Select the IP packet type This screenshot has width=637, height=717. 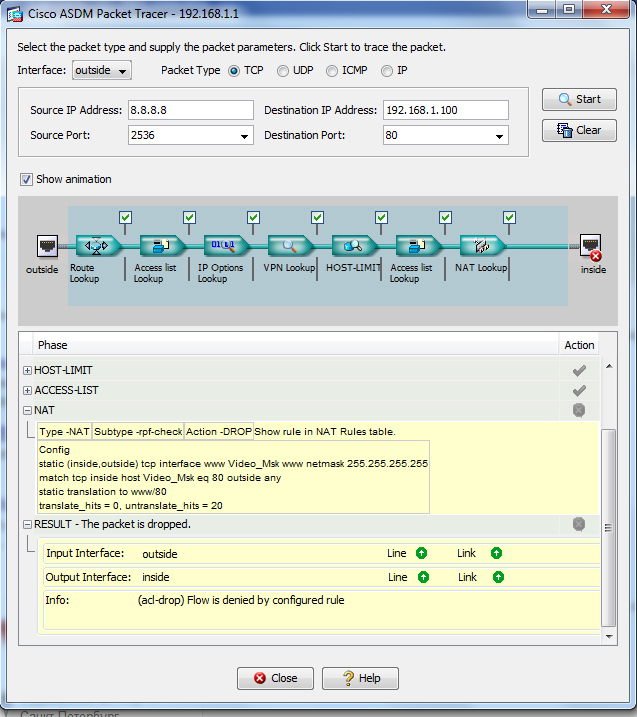387,71
